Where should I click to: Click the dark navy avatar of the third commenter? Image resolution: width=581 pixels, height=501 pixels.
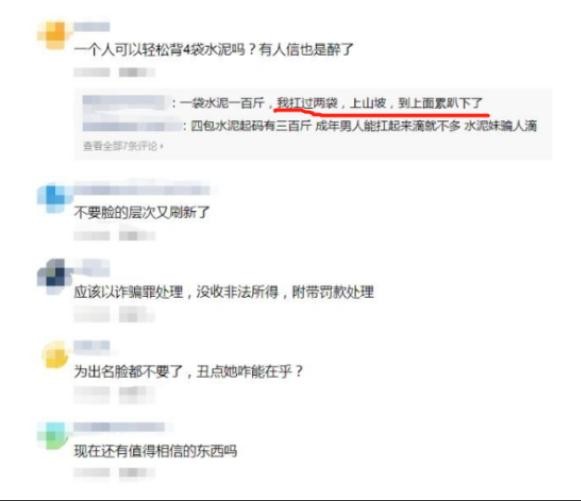(54, 277)
